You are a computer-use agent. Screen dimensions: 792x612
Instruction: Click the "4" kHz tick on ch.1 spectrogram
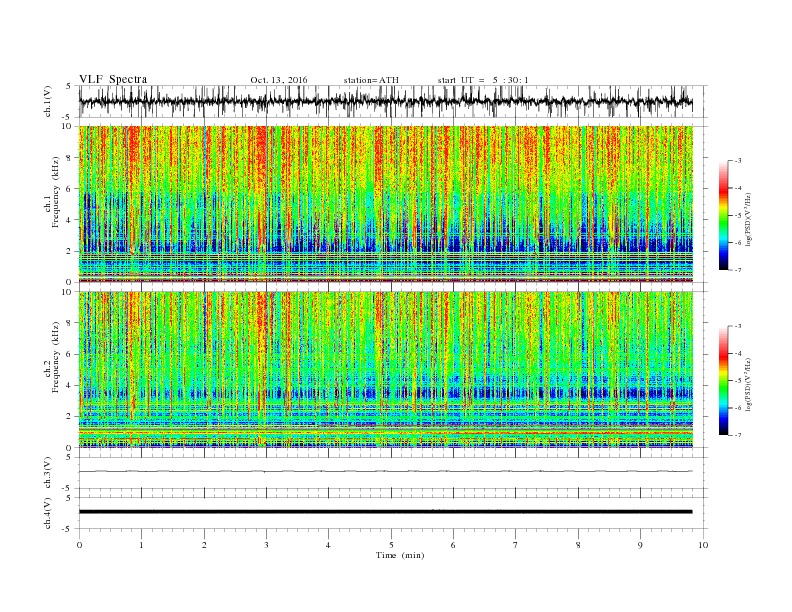[x=69, y=220]
